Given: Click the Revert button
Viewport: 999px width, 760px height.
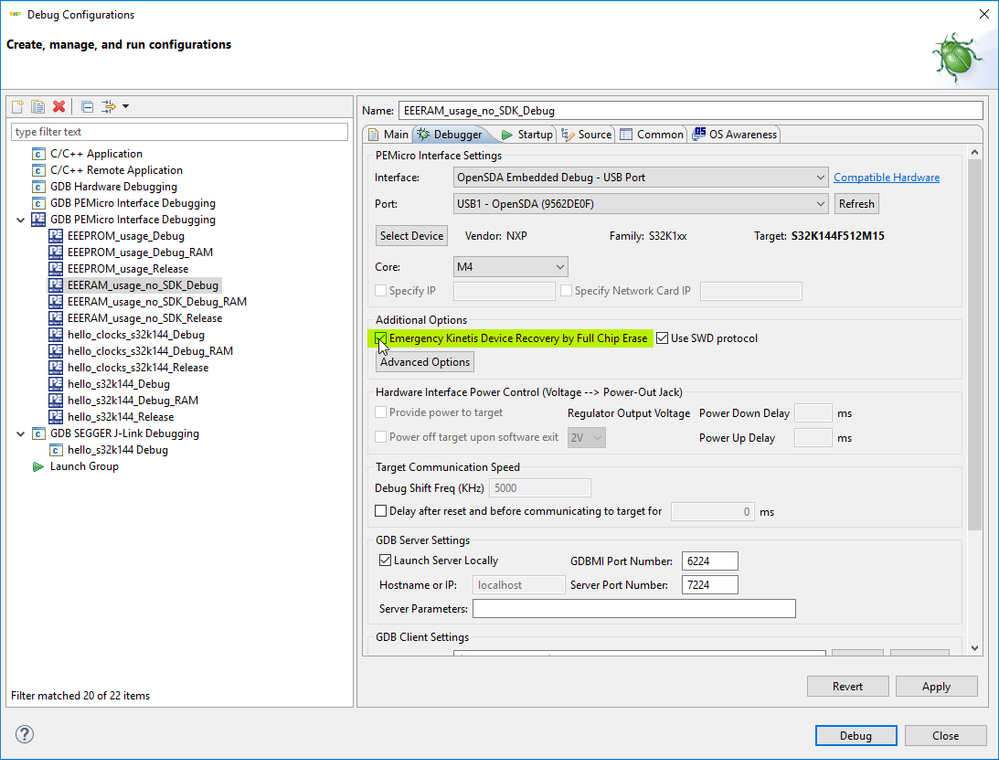Looking at the screenshot, I should click(x=847, y=686).
